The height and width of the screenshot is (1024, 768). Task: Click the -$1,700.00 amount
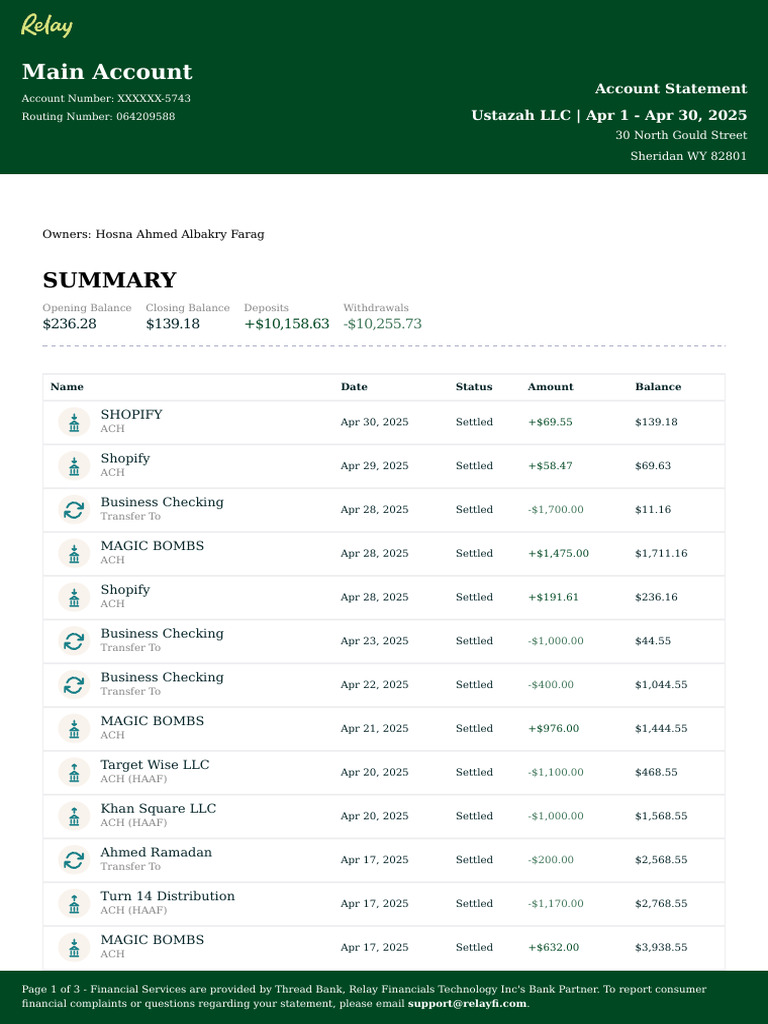pos(556,510)
